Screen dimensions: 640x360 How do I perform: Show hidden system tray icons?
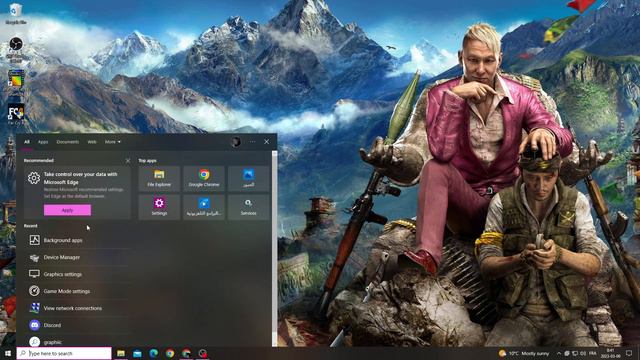(x=559, y=353)
